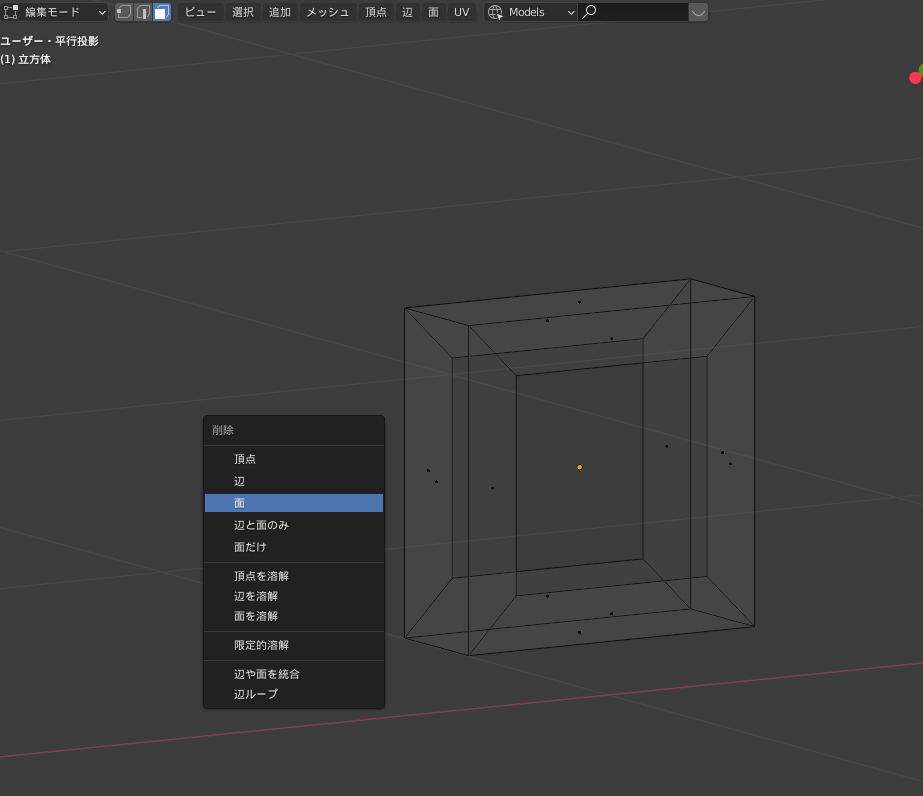Open the 選択 menu
923x796 pixels.
click(x=243, y=12)
